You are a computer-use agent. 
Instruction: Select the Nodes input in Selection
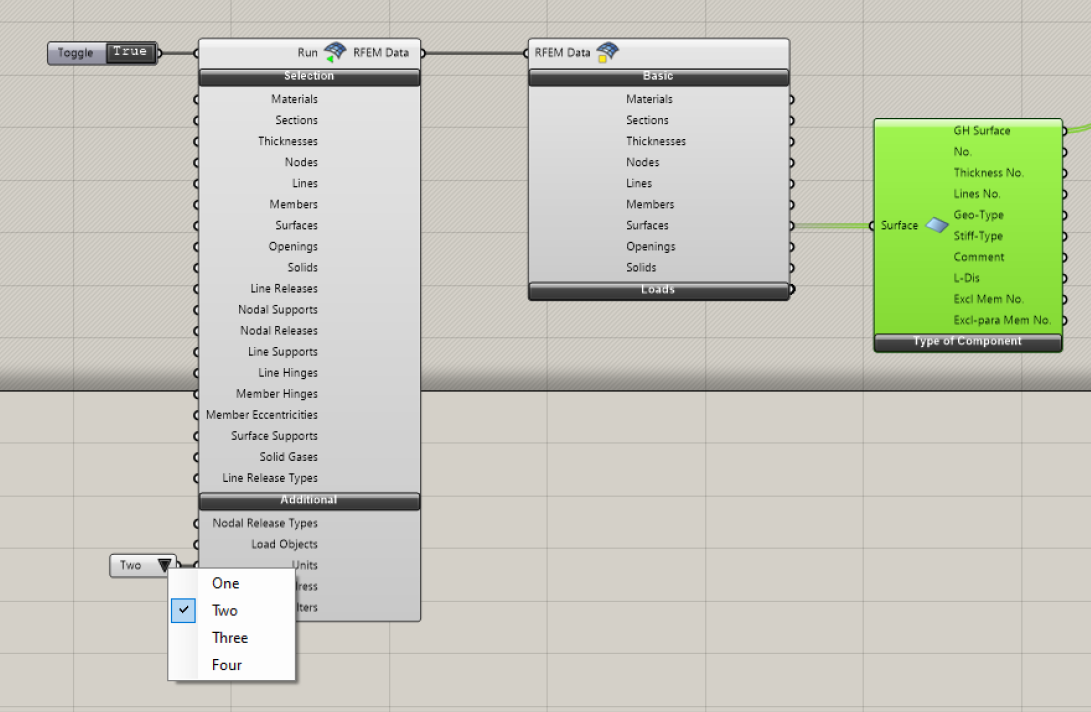point(301,162)
